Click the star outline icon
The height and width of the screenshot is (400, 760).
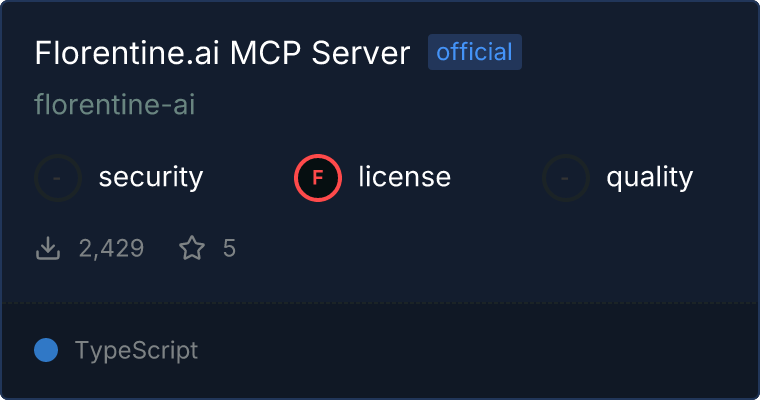point(192,248)
